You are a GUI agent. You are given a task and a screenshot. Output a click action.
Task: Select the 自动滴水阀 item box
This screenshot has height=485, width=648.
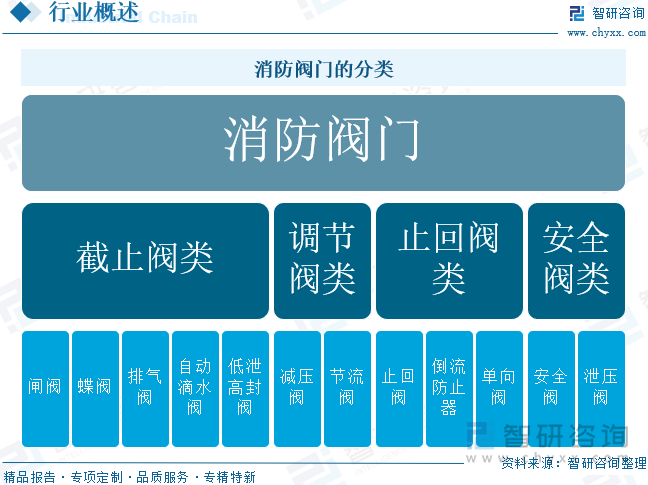[x=195, y=389]
